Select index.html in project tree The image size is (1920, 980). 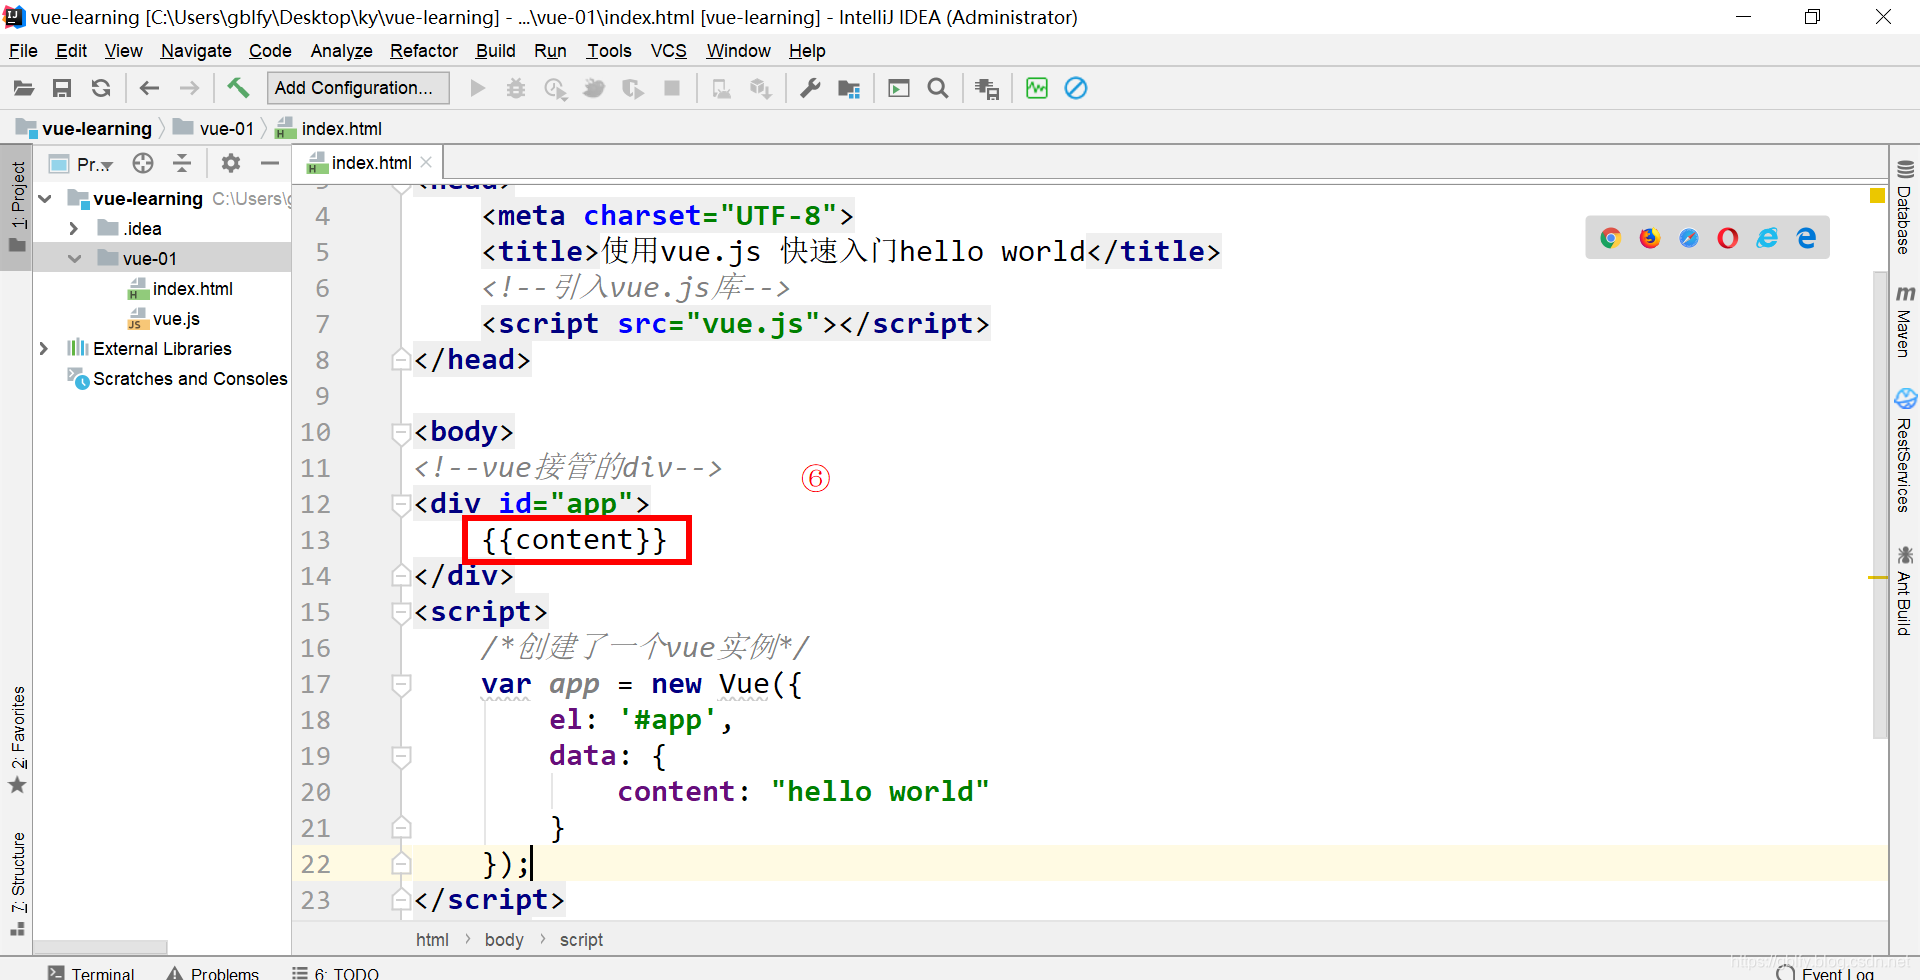pos(181,289)
